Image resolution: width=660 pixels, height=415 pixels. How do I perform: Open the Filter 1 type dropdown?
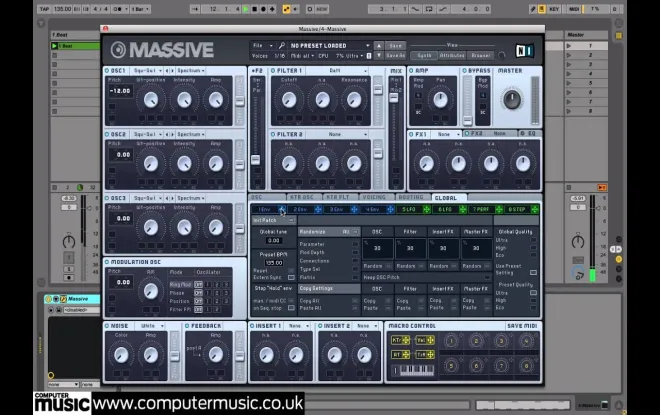337,71
